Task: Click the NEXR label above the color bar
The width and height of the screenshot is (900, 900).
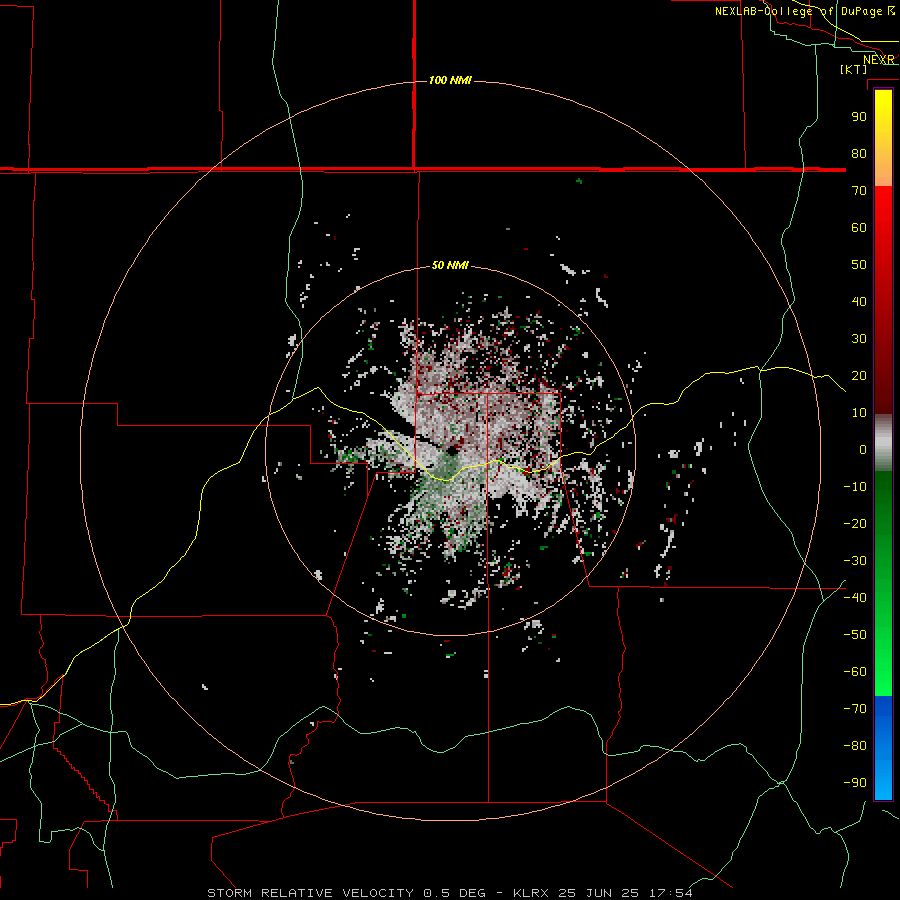Action: click(x=879, y=60)
